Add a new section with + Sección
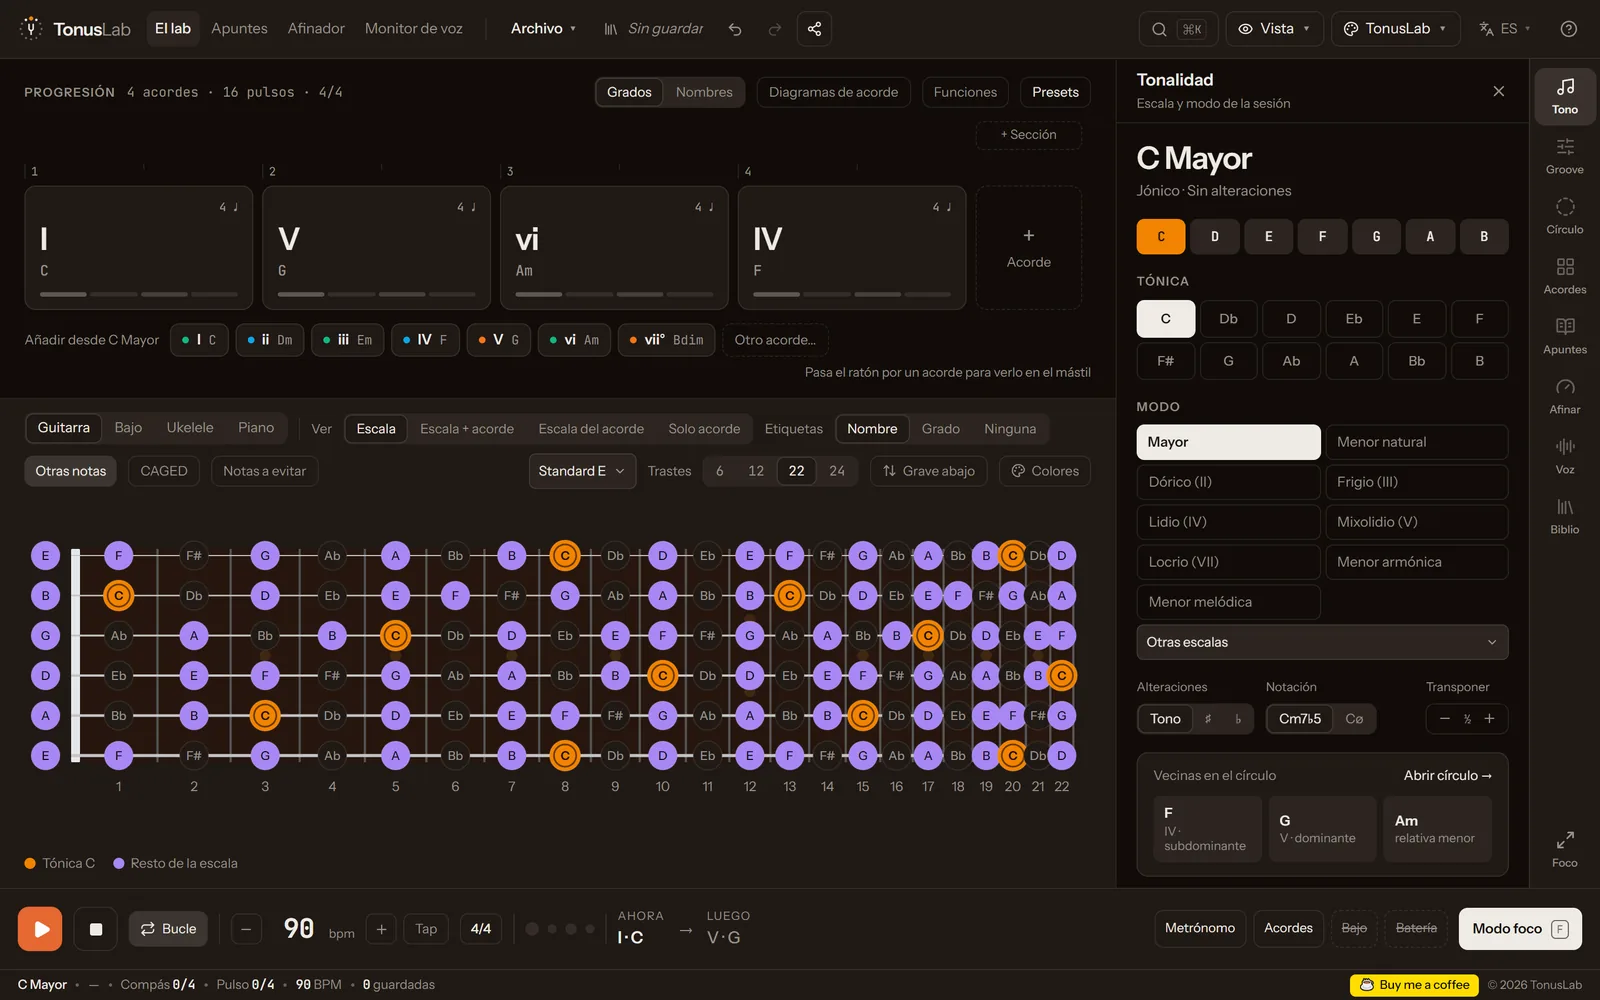 pyautogui.click(x=1028, y=135)
